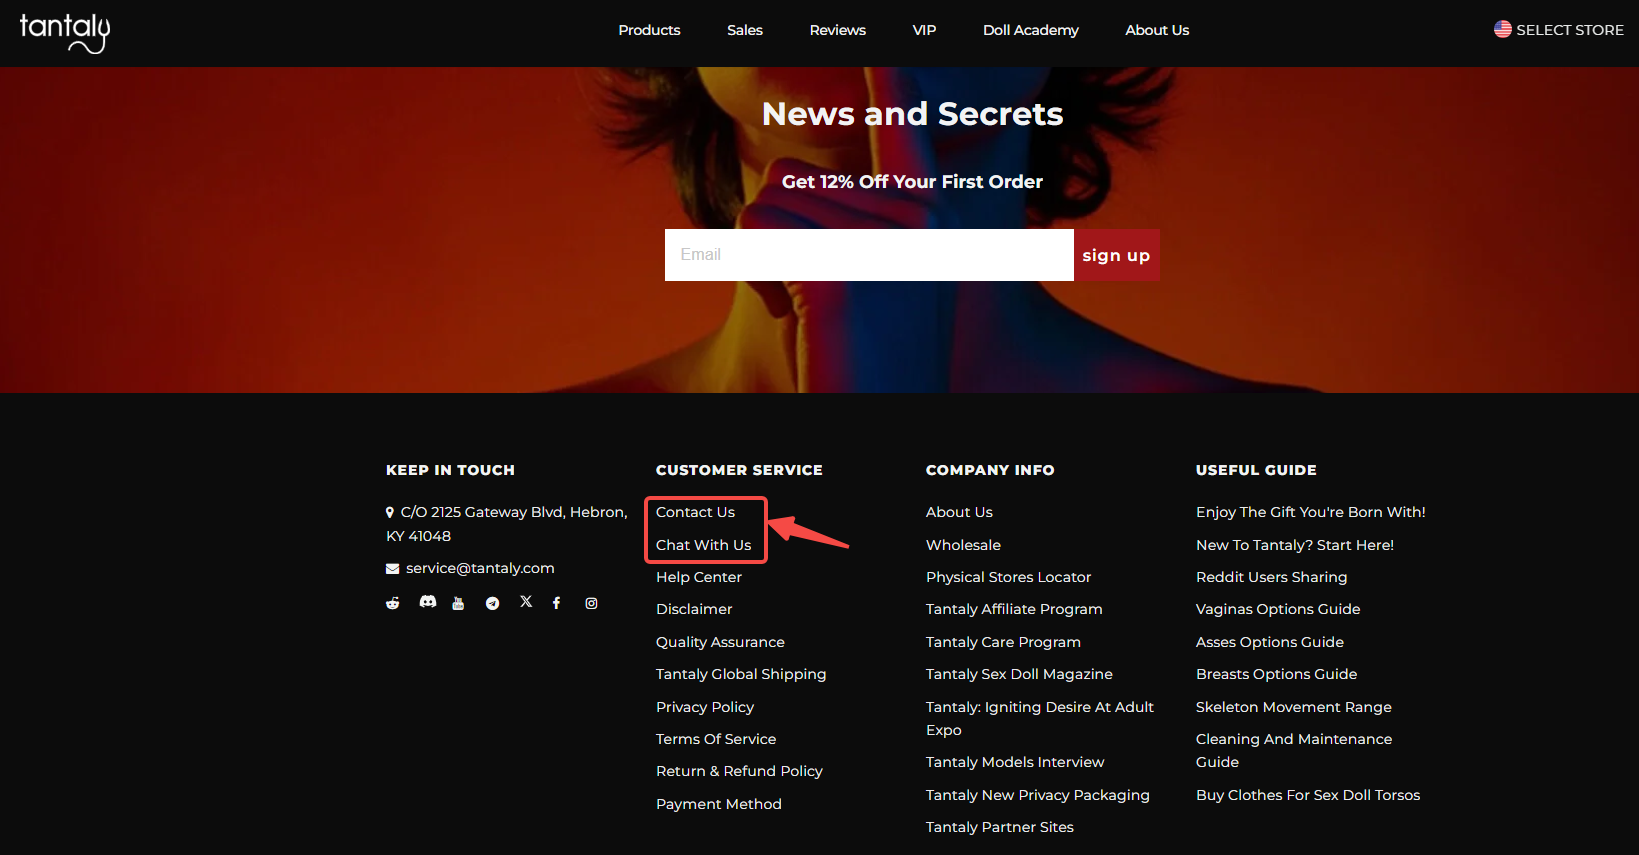Open the Sales menu item
The width and height of the screenshot is (1639, 855).
[745, 30]
